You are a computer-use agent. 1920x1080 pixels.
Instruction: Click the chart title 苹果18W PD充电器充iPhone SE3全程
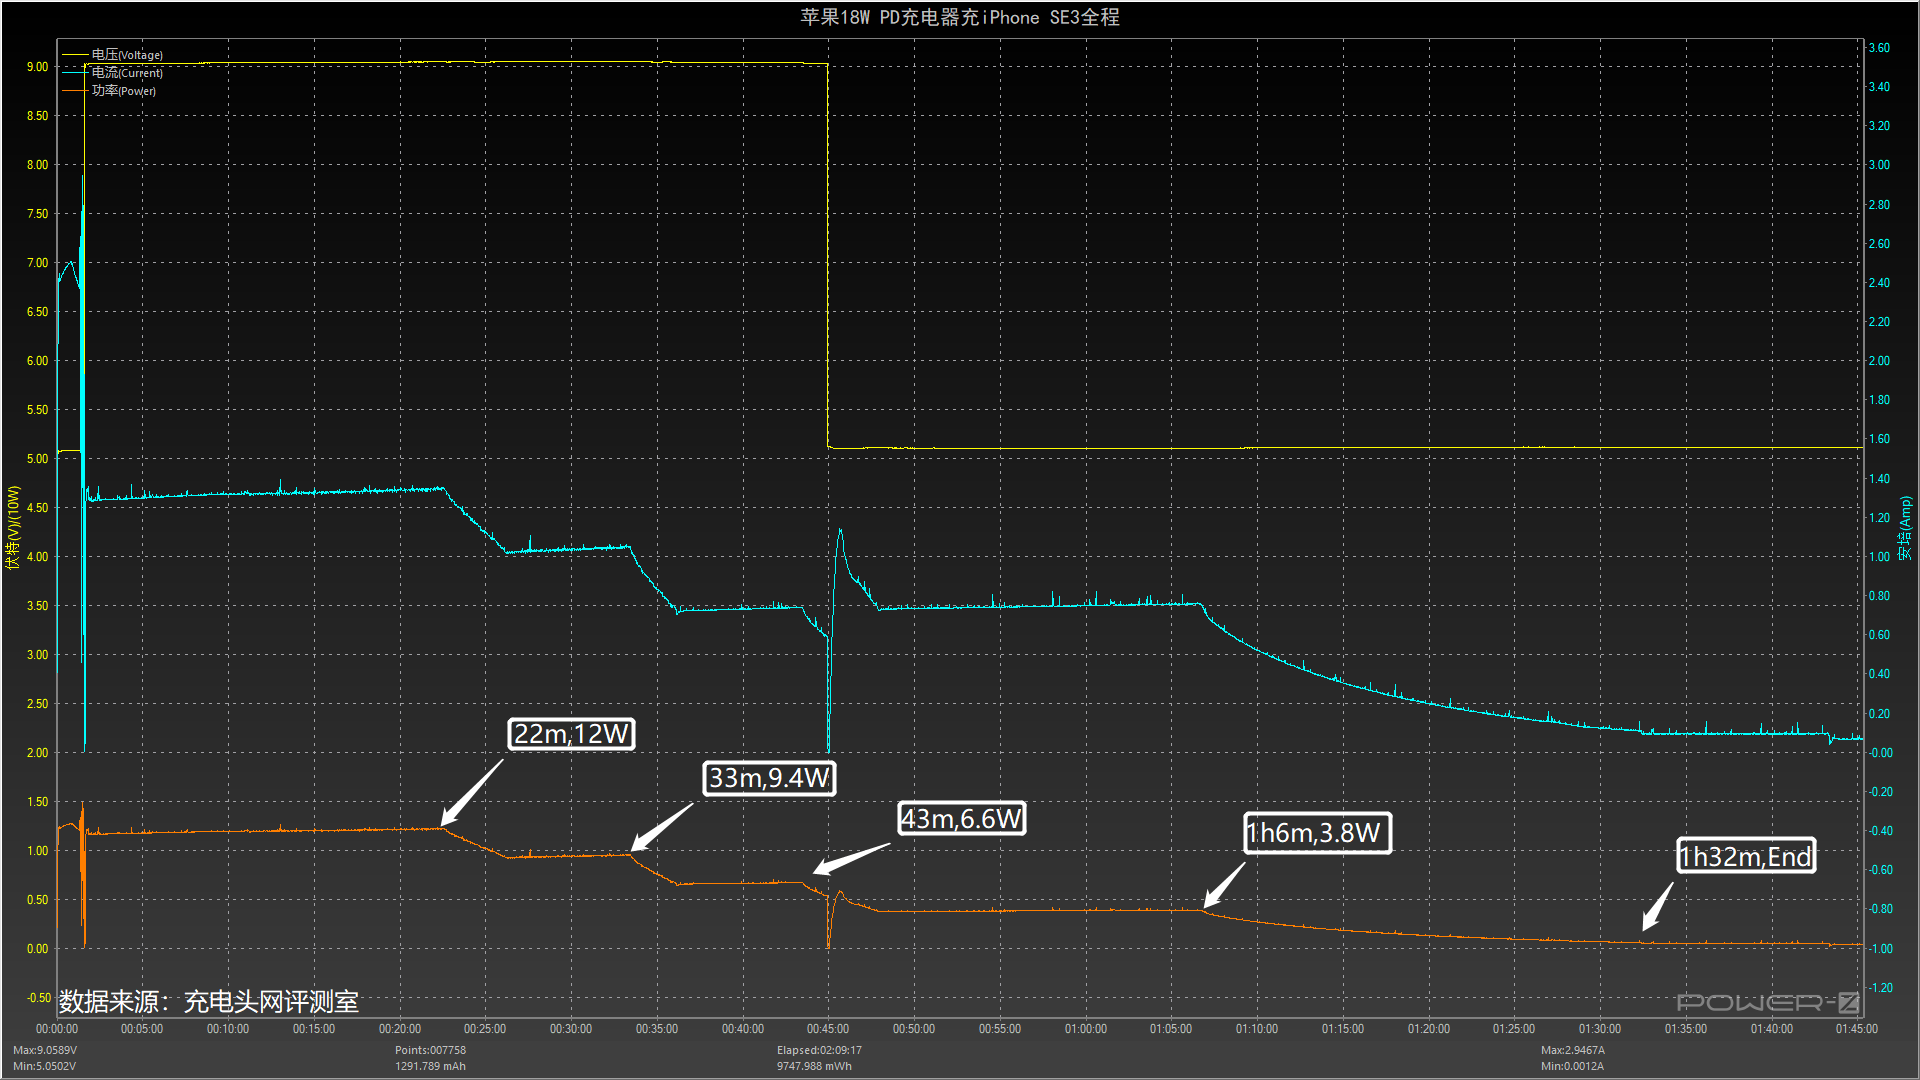coord(960,17)
